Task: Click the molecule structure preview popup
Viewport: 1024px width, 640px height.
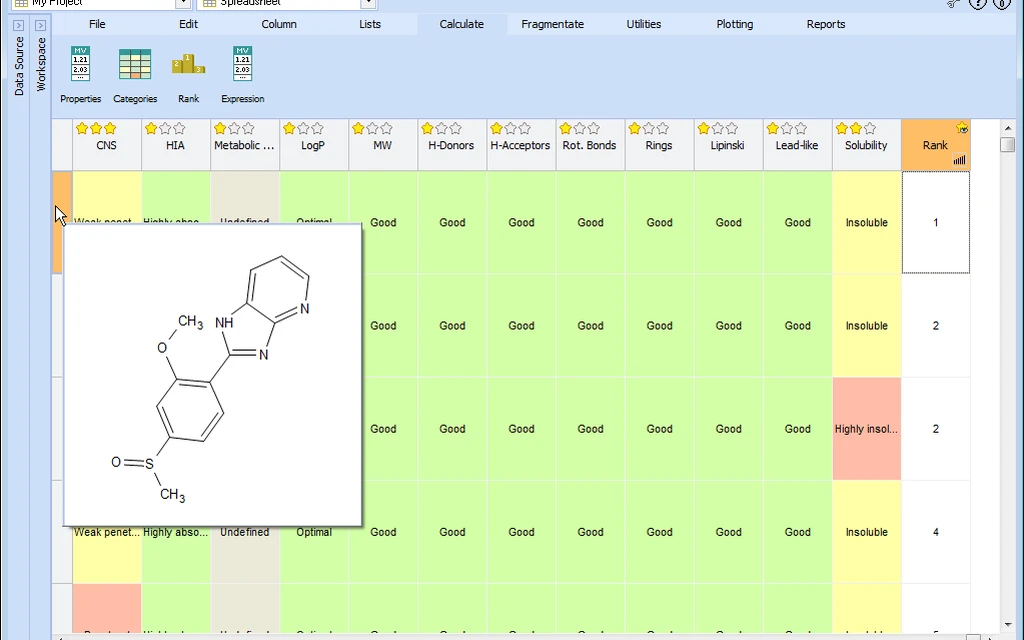Action: click(212, 375)
